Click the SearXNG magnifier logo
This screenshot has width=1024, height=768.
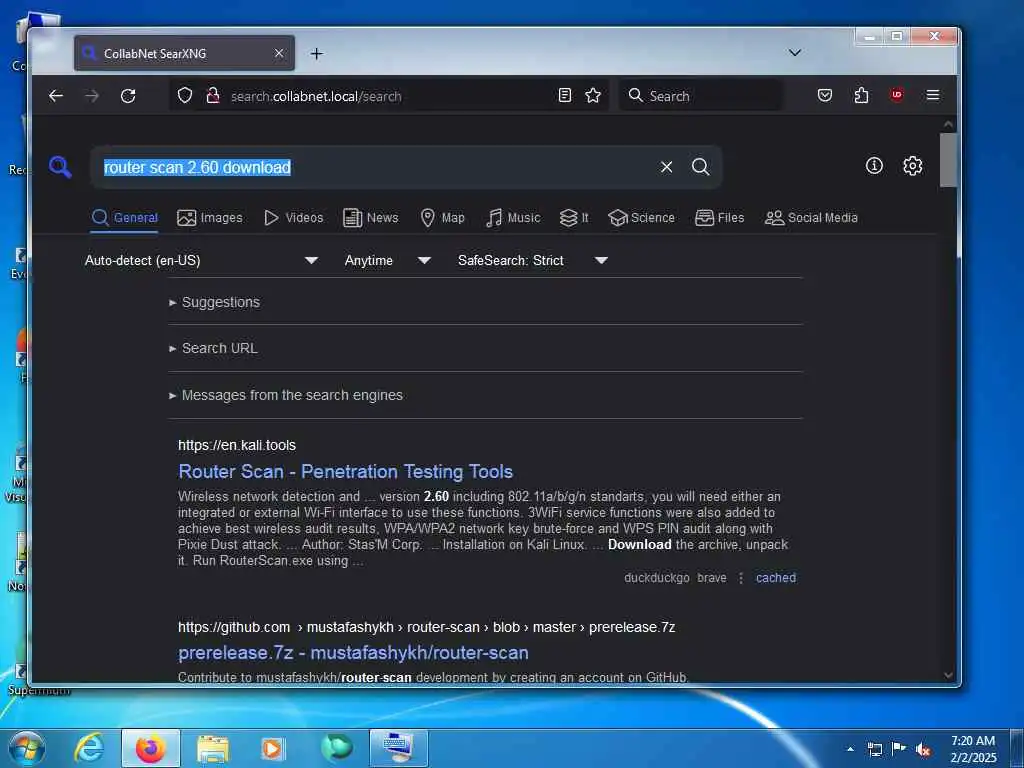point(60,167)
